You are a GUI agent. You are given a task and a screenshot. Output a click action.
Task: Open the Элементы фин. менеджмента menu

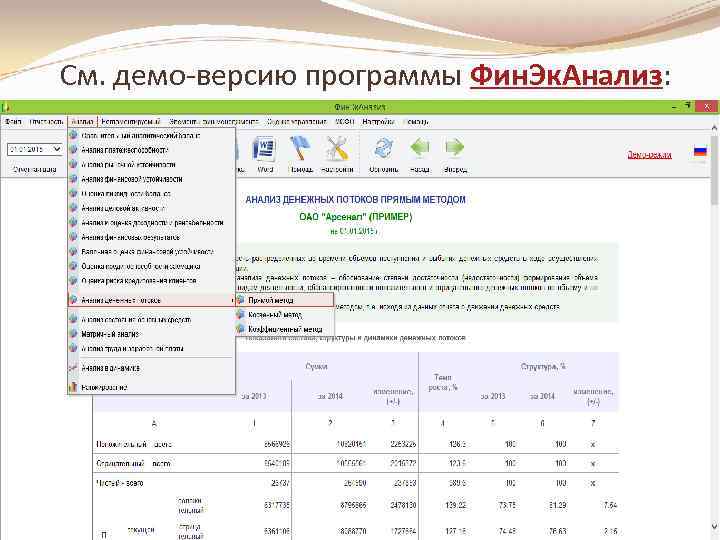pos(214,122)
